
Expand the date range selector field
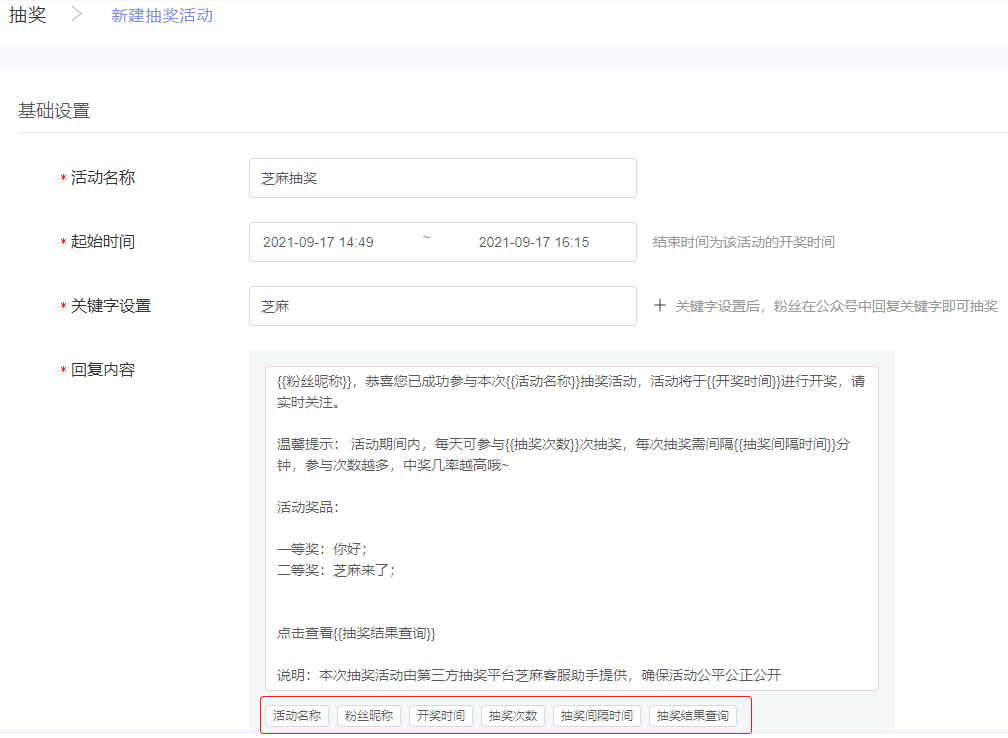coord(443,241)
